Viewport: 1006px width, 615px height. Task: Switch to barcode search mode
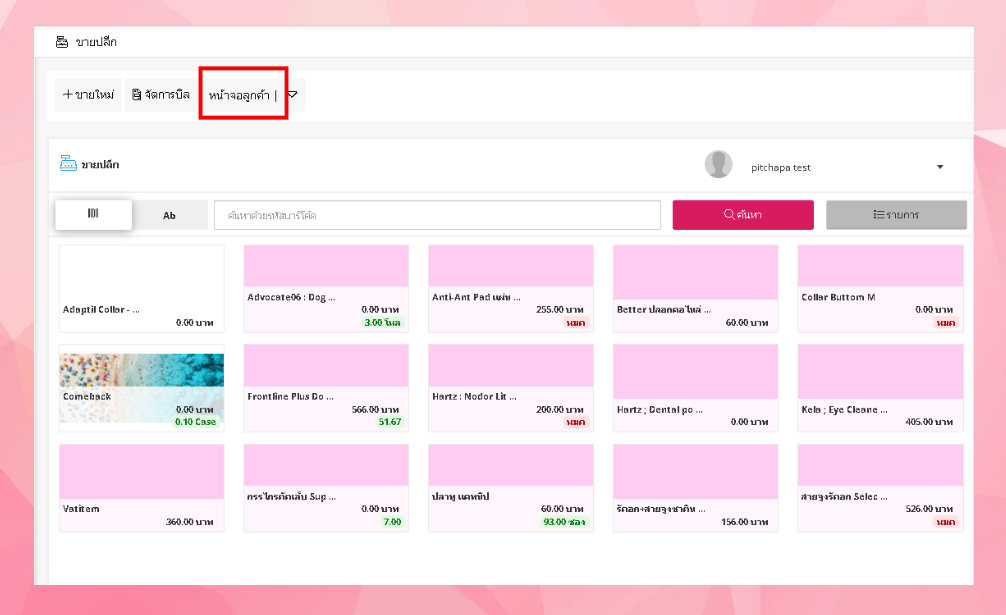94,214
